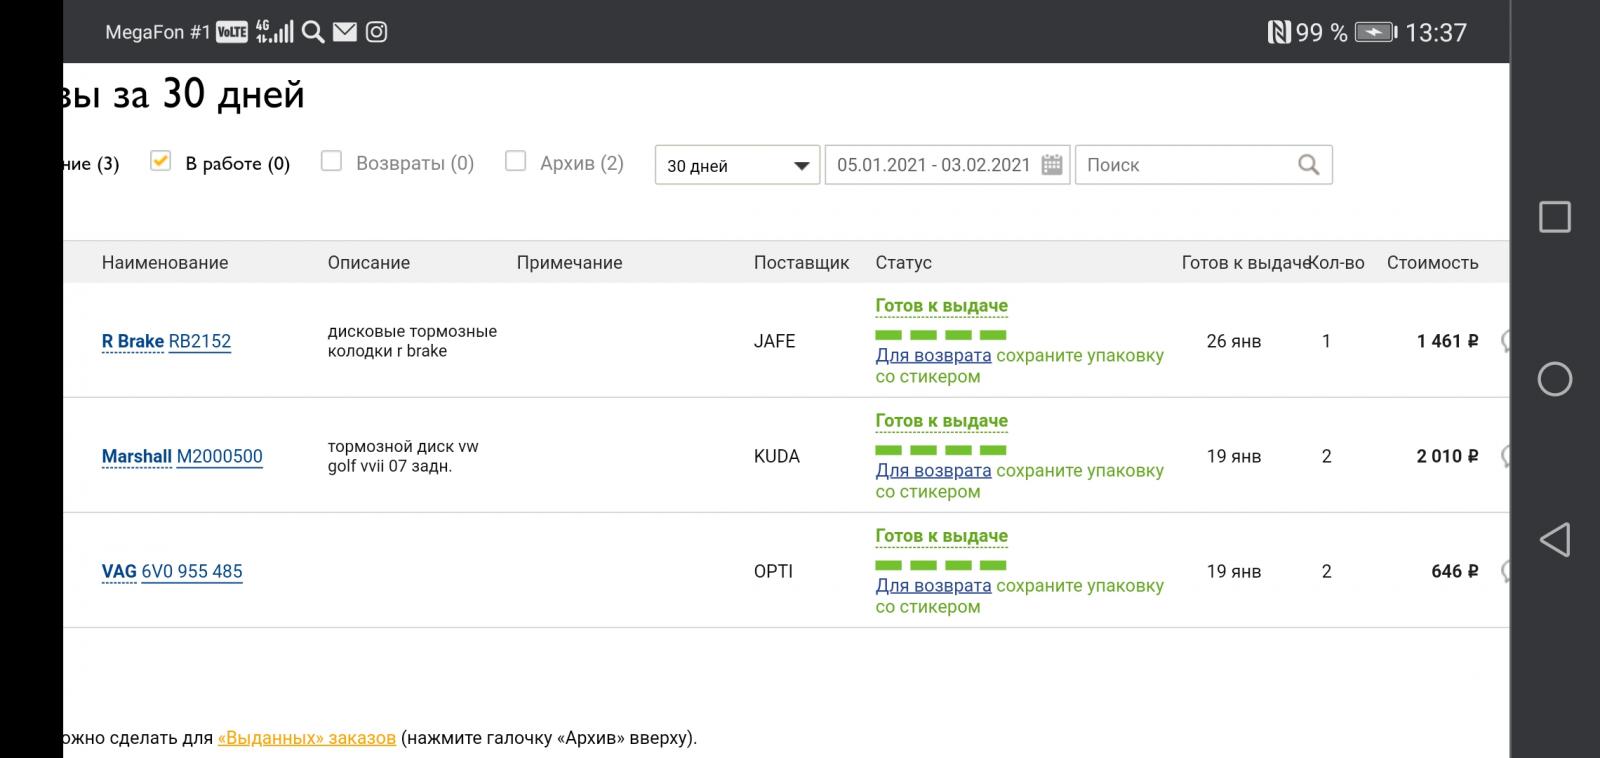
Task: Sort by the Стоимость column header
Action: [x=1432, y=263]
